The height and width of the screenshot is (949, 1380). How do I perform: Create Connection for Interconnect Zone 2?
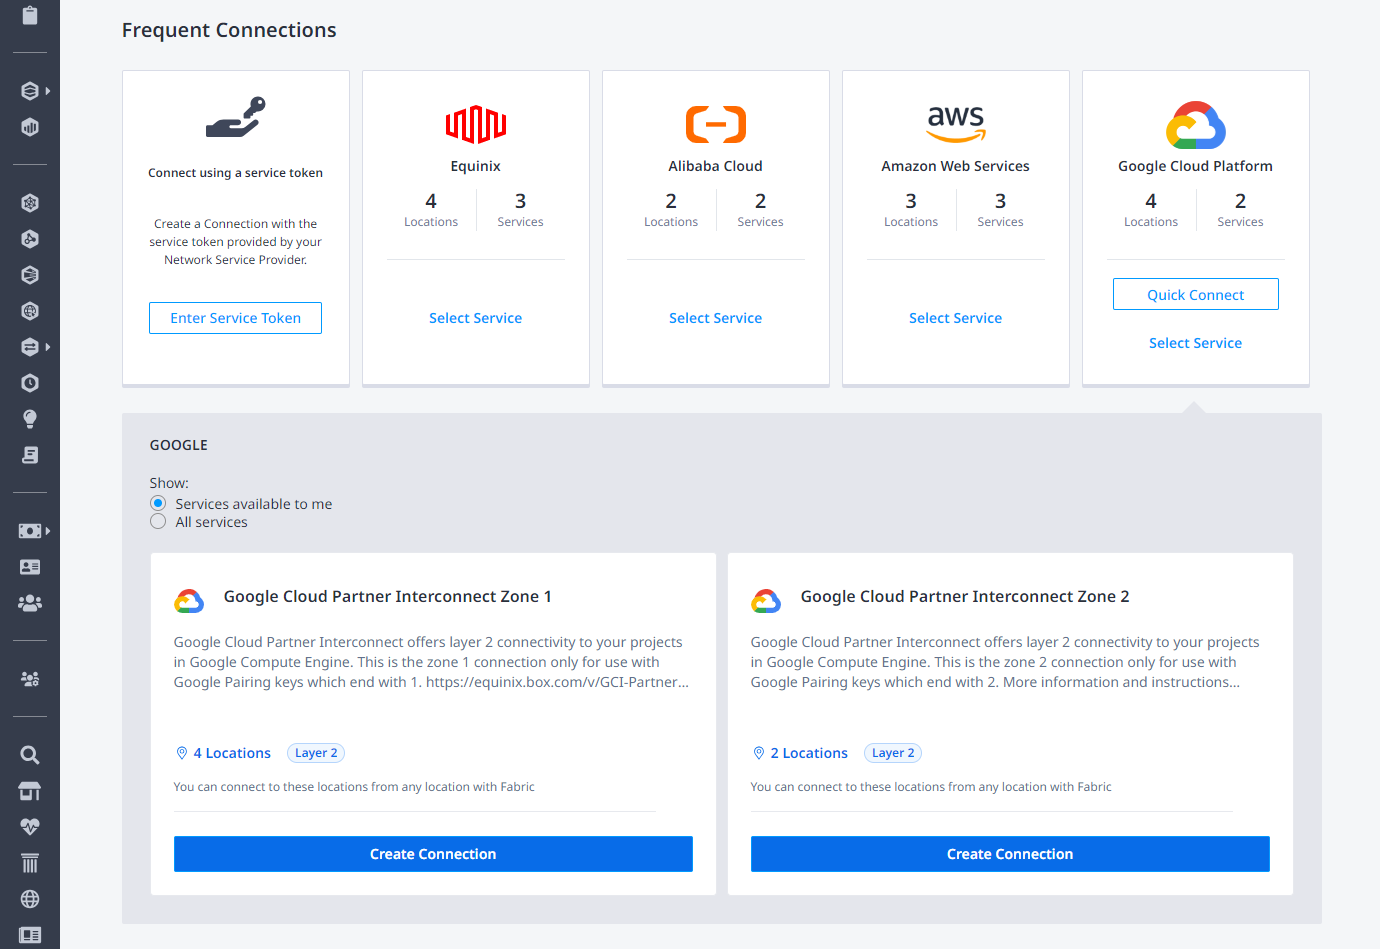point(1010,854)
